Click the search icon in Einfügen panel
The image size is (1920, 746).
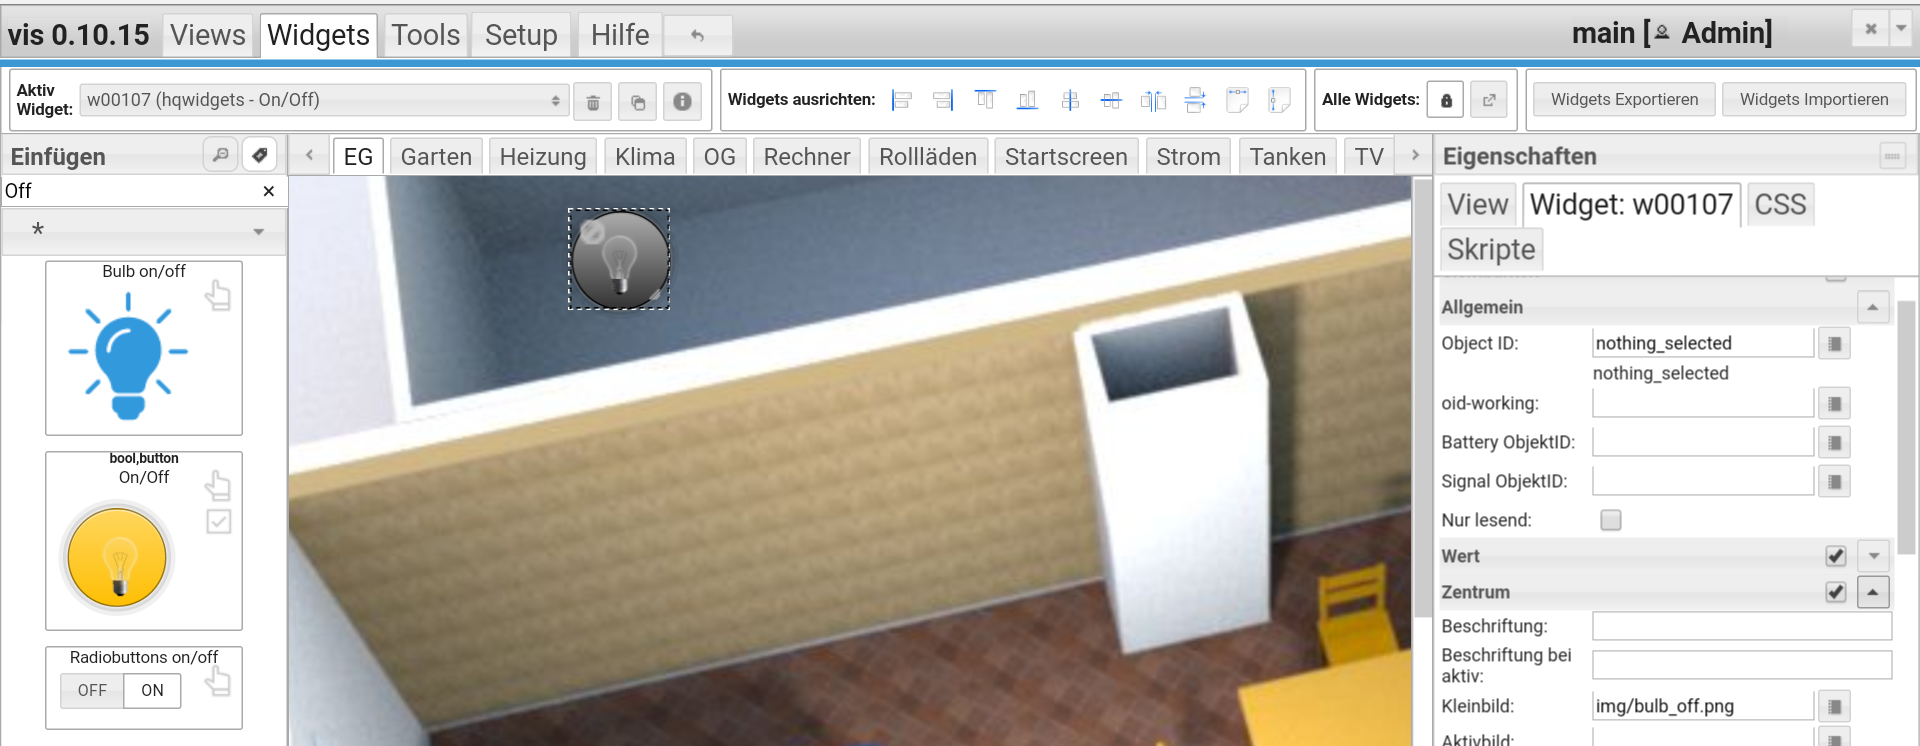click(220, 155)
